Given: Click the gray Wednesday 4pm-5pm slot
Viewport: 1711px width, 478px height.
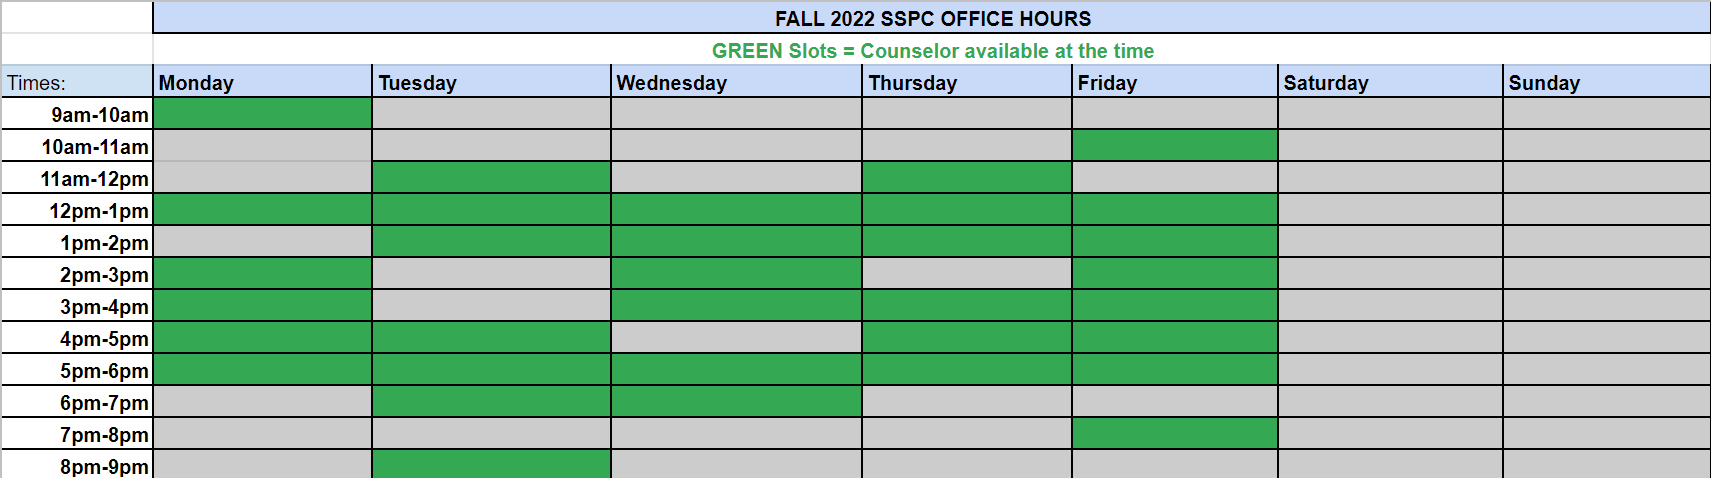Looking at the screenshot, I should pos(736,338).
